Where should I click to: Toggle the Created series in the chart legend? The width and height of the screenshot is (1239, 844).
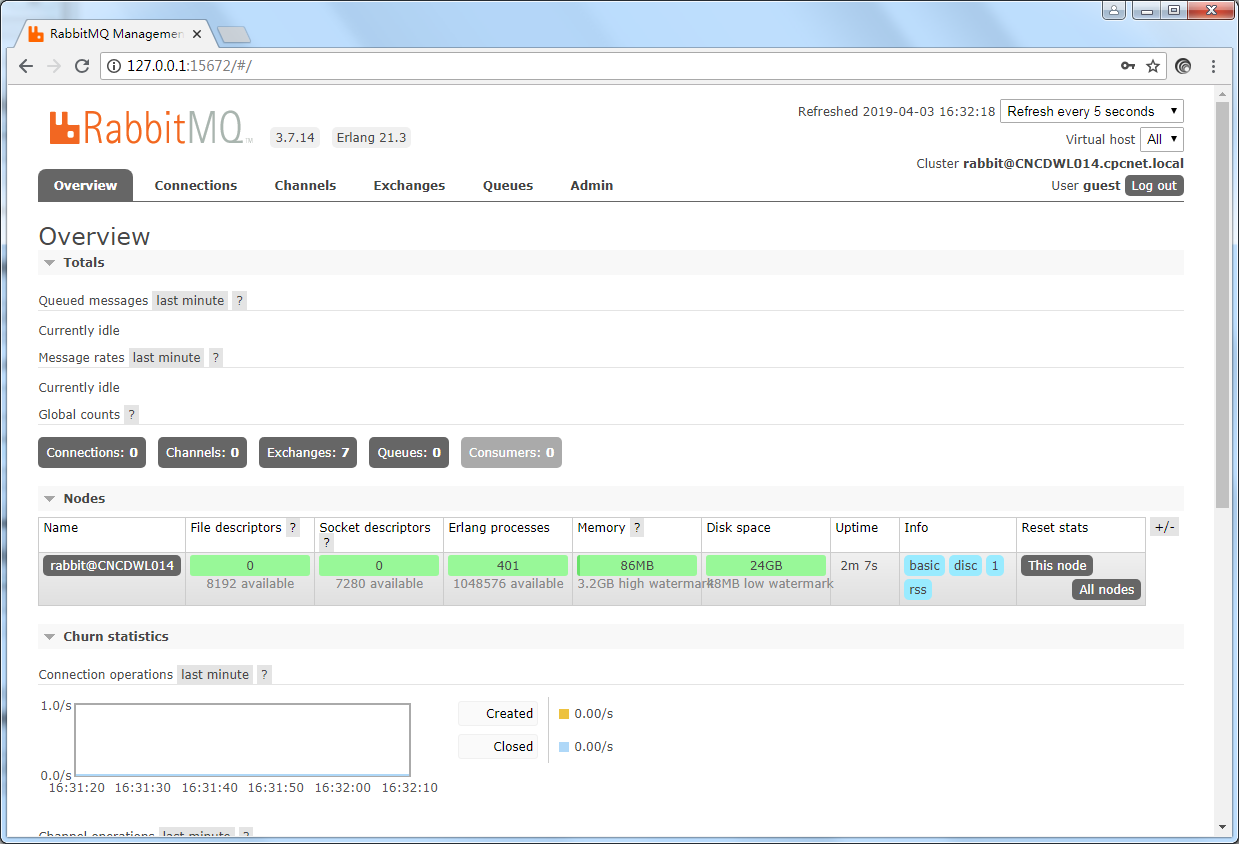coord(498,713)
